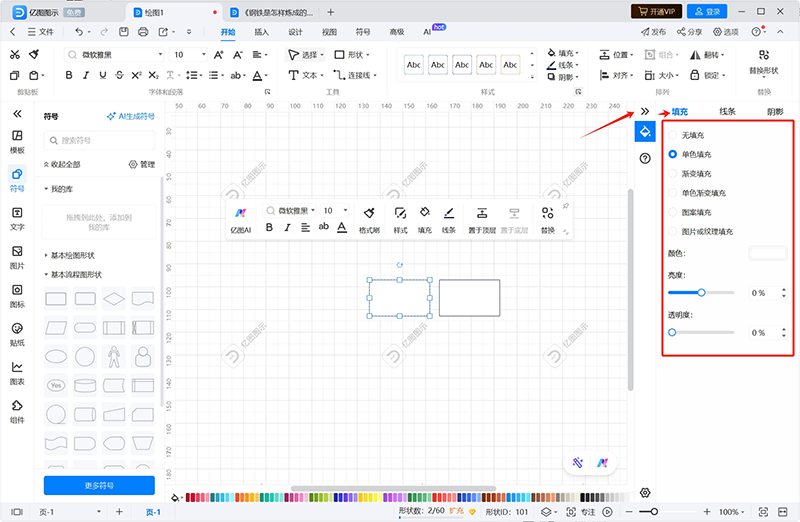
Task: Open the settings gear at the bottom right strip
Action: coord(645,492)
